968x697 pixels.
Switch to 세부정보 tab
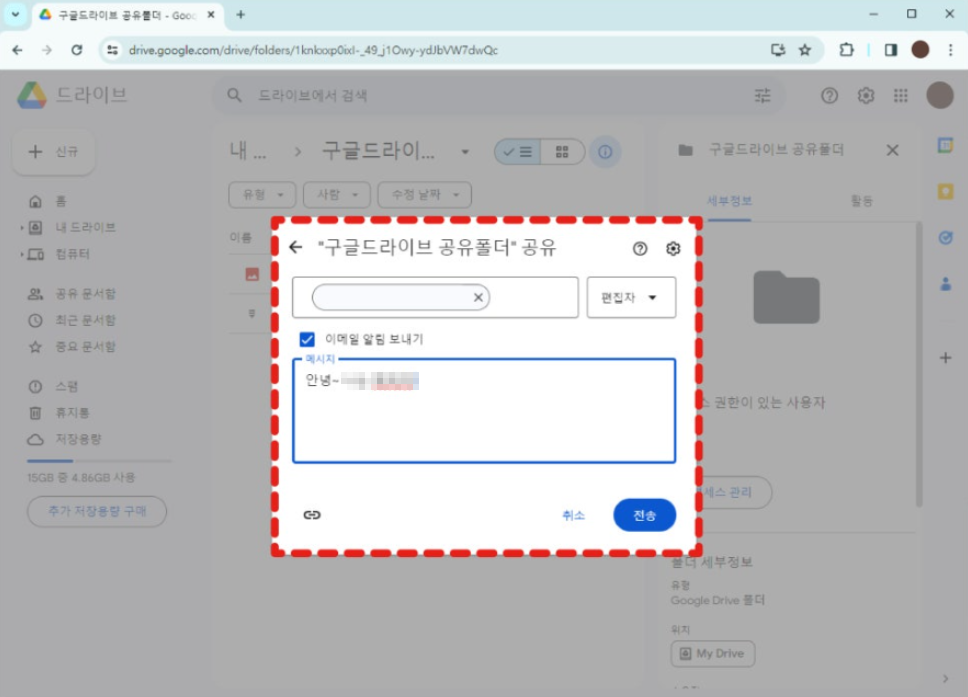(x=729, y=201)
